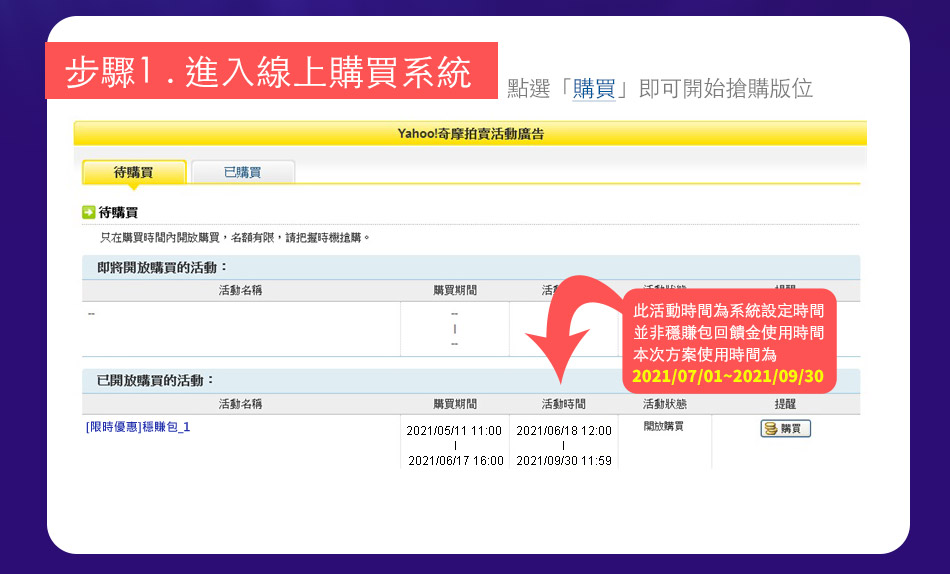Click the 步驟1 進入線上購買系統 red banner
This screenshot has height=574, width=950.
tap(270, 71)
